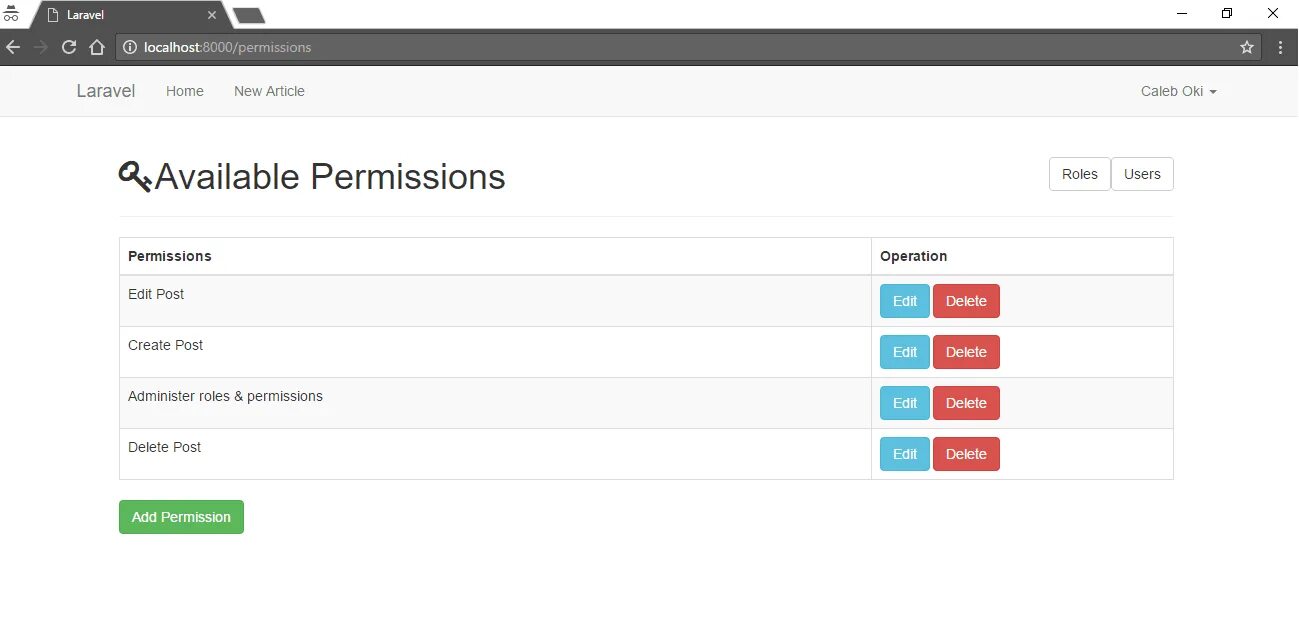Focus the address bar URL field

pyautogui.click(x=600, y=47)
